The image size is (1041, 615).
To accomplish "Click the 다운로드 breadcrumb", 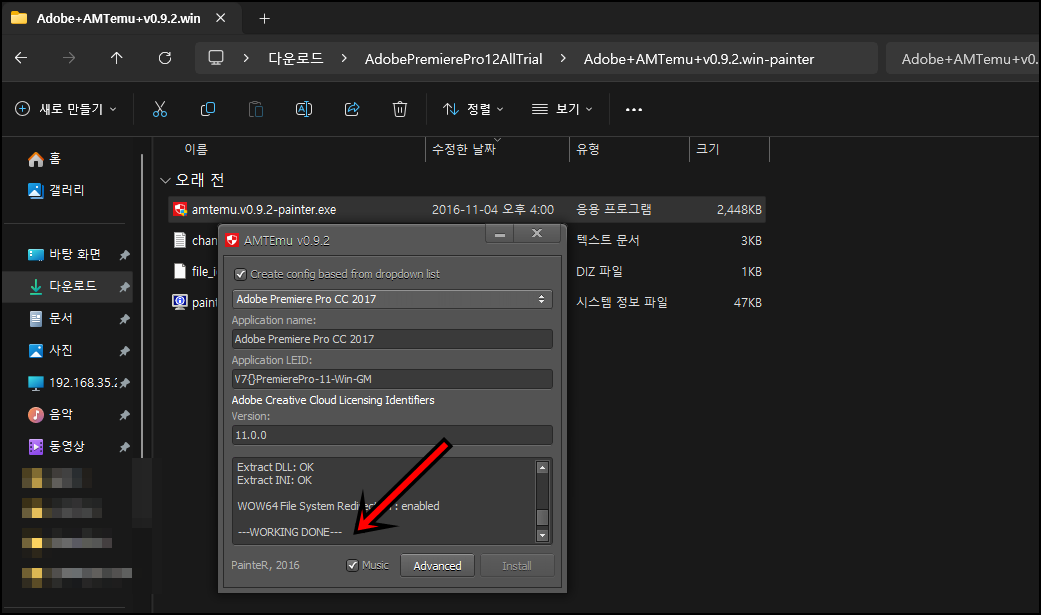I will click(x=295, y=58).
